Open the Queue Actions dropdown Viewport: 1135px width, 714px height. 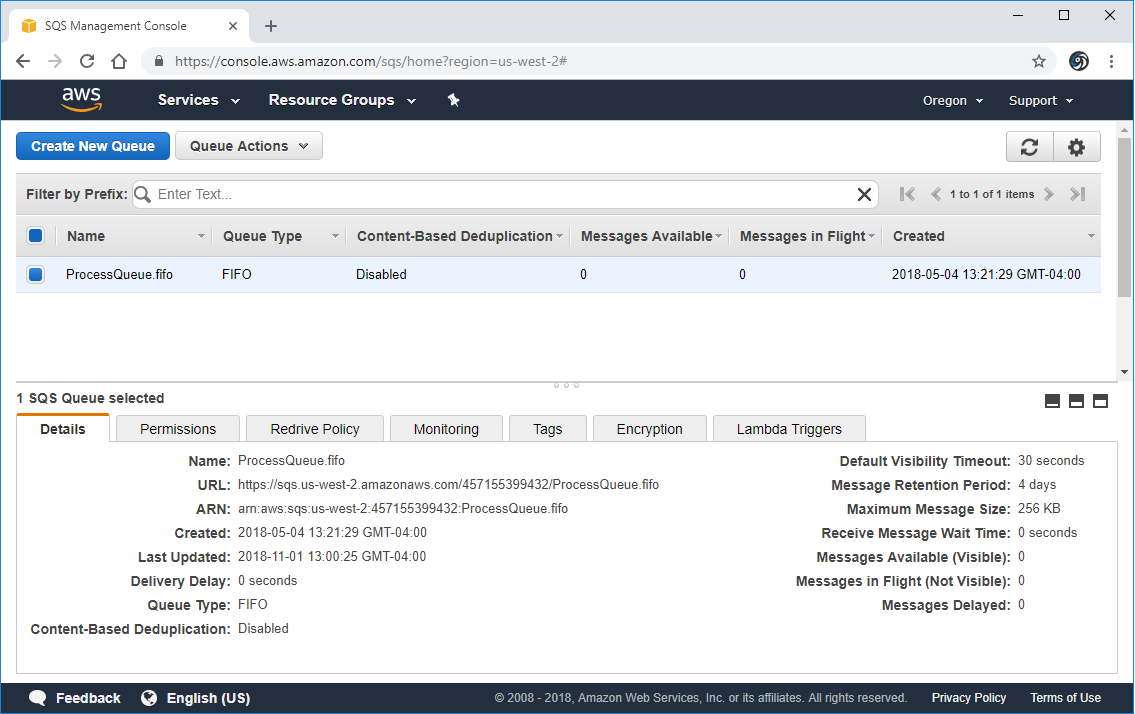(x=248, y=146)
